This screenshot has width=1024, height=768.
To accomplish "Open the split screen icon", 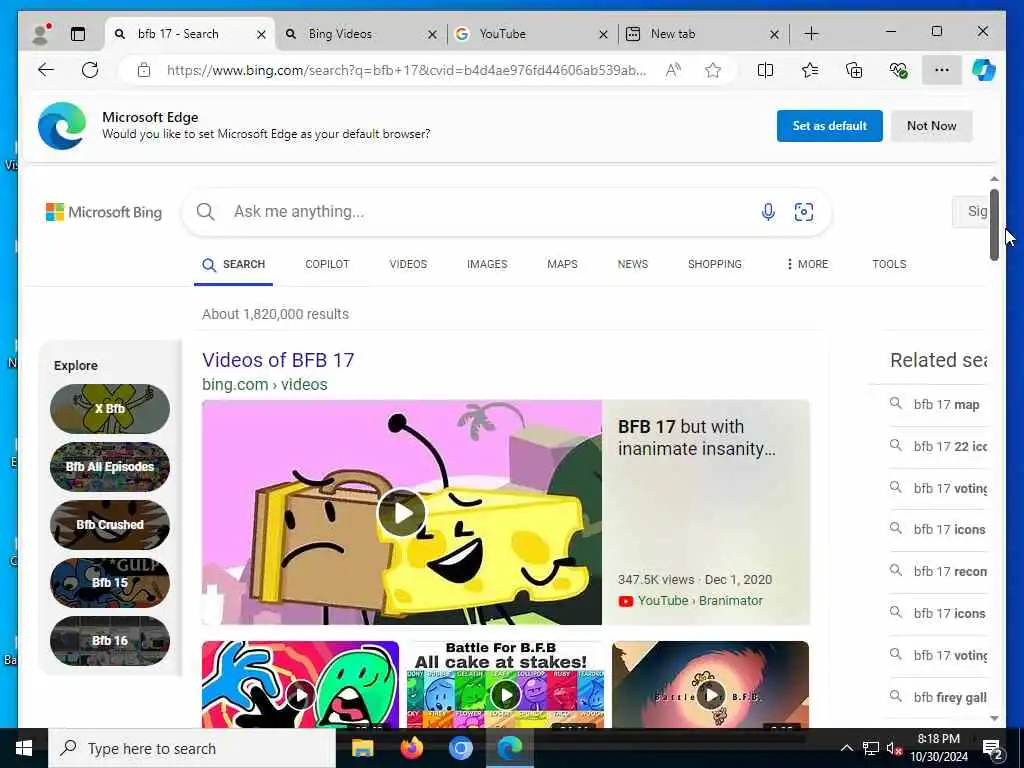I will click(x=765, y=70).
